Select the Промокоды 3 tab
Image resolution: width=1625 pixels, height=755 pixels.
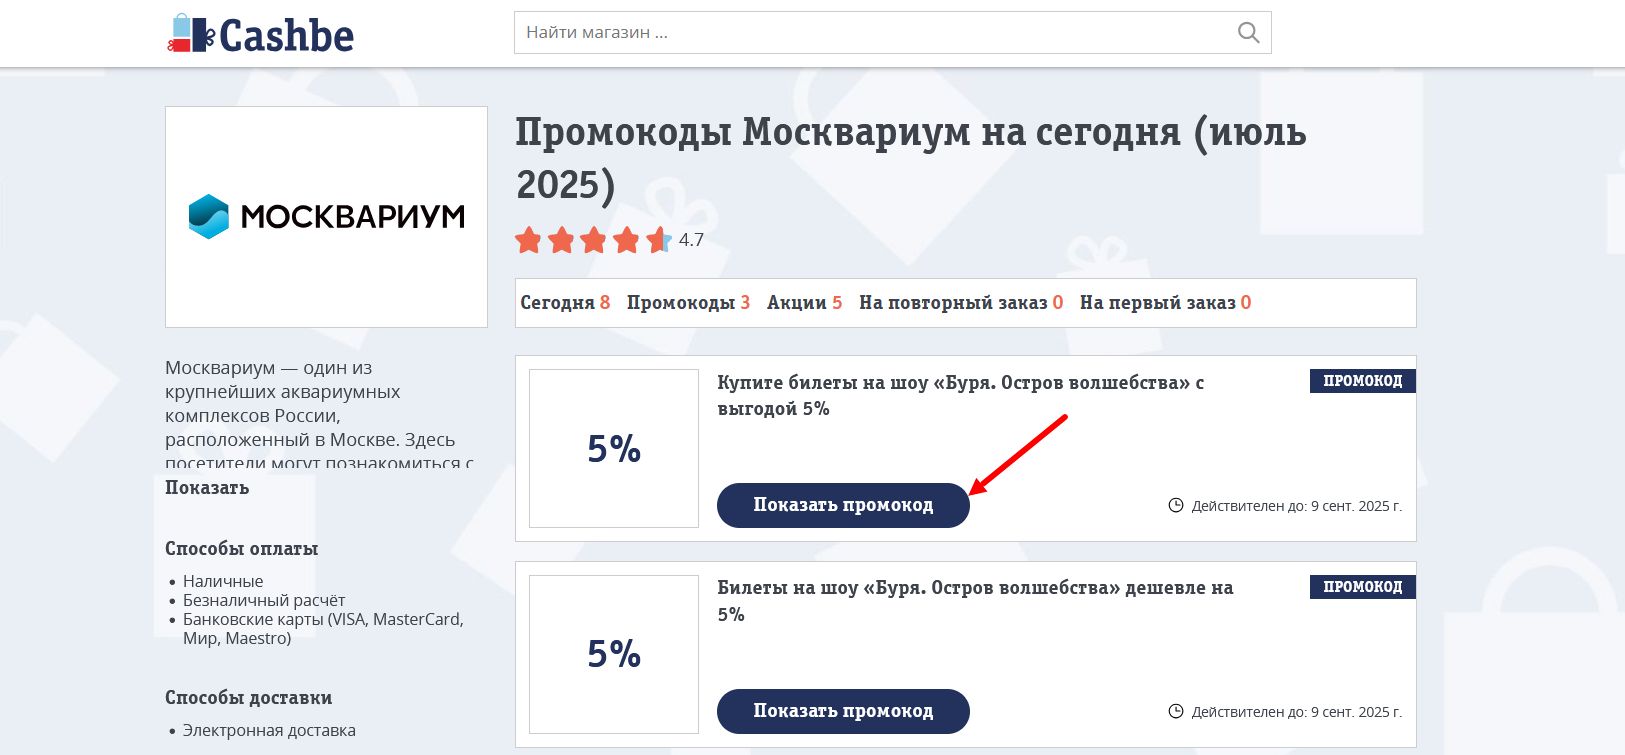(x=688, y=303)
